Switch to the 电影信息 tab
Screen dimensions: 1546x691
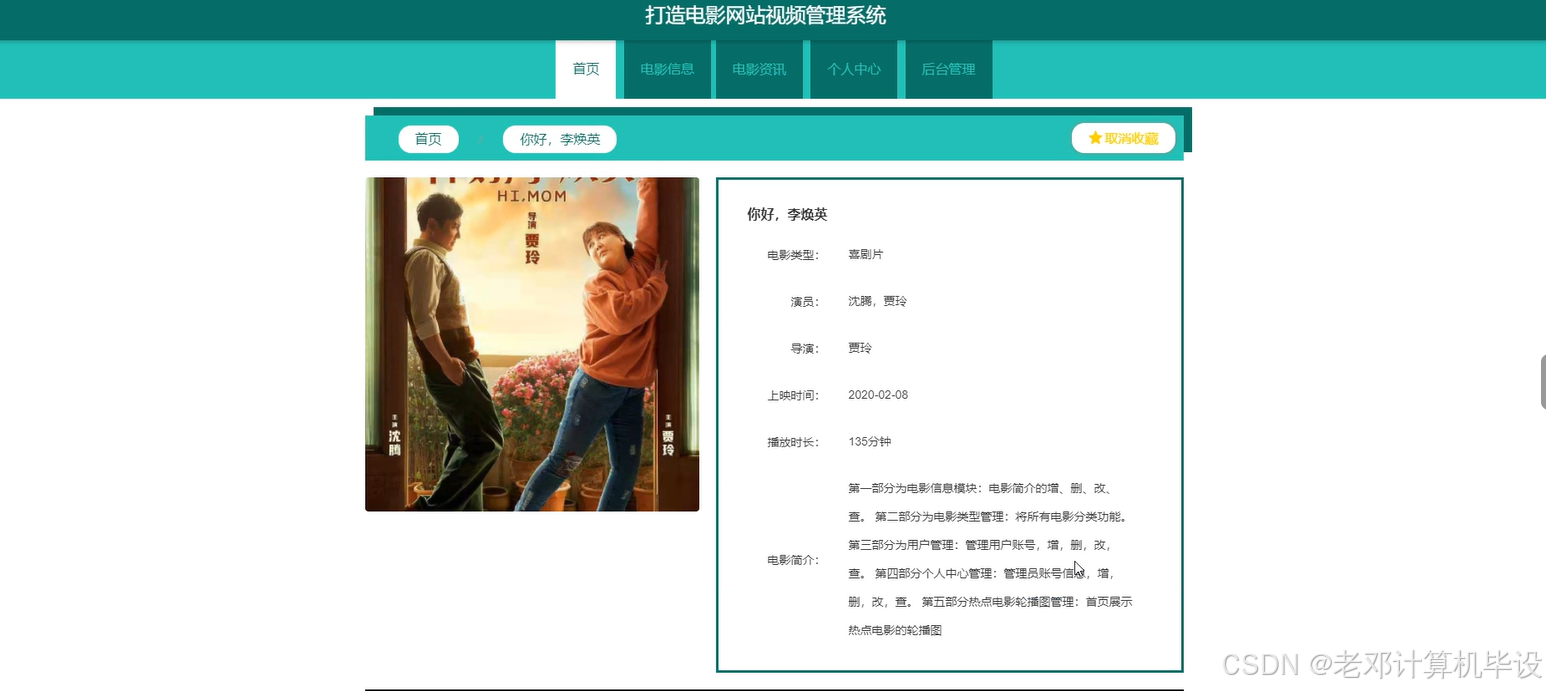click(x=667, y=69)
